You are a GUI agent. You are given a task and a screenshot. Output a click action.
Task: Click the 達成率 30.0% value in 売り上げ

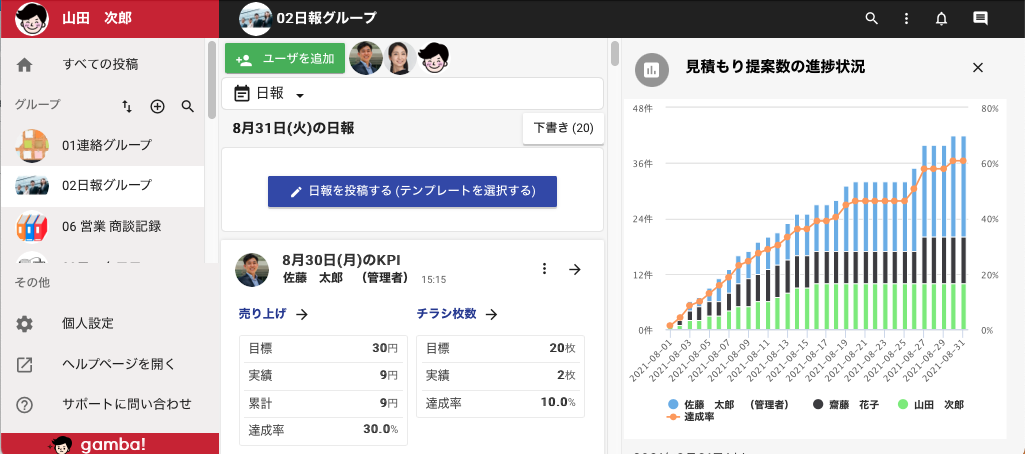point(380,430)
